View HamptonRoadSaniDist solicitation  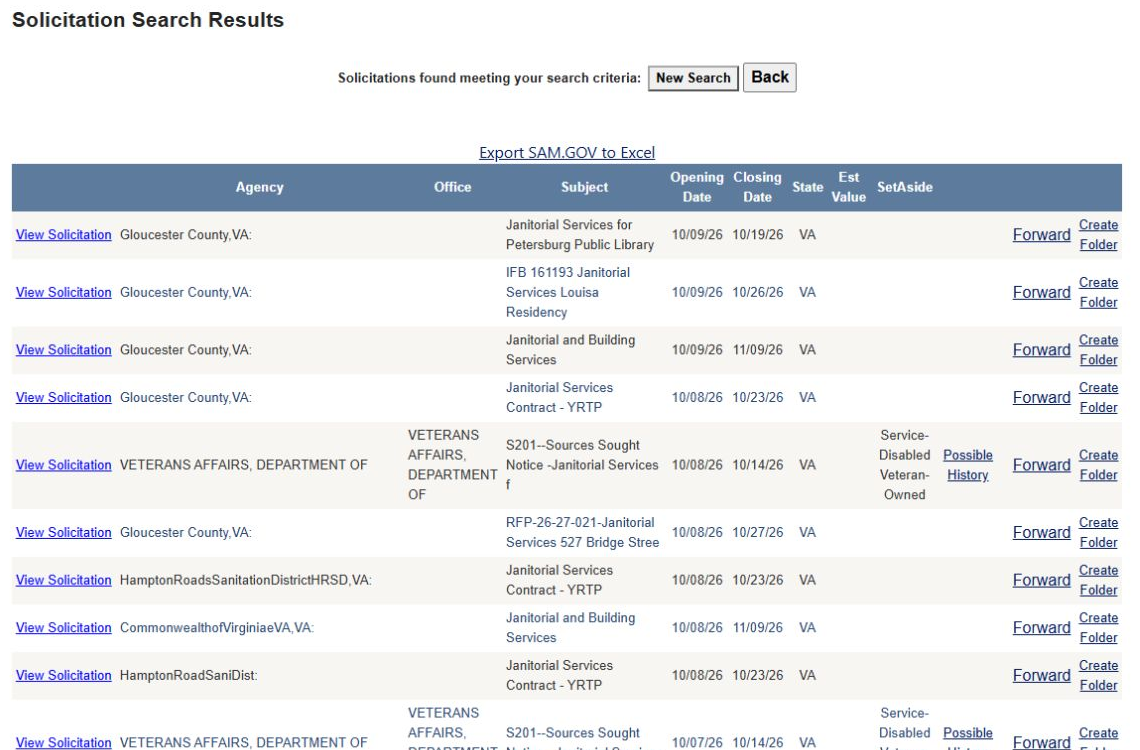coord(64,676)
